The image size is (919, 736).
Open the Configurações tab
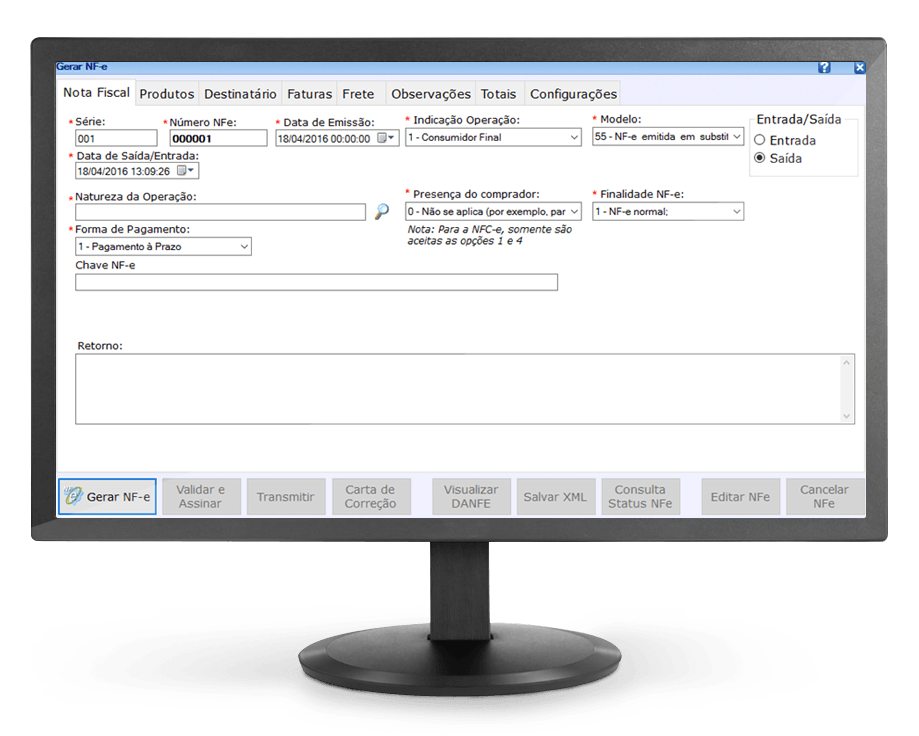point(573,94)
